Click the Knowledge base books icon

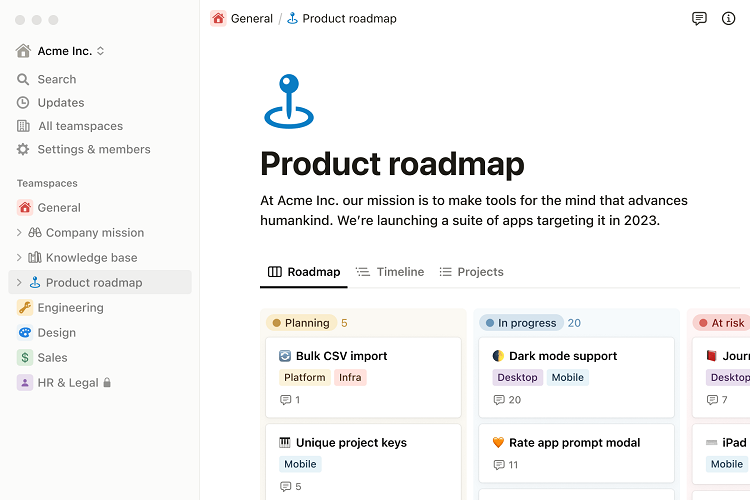[x=35, y=257]
